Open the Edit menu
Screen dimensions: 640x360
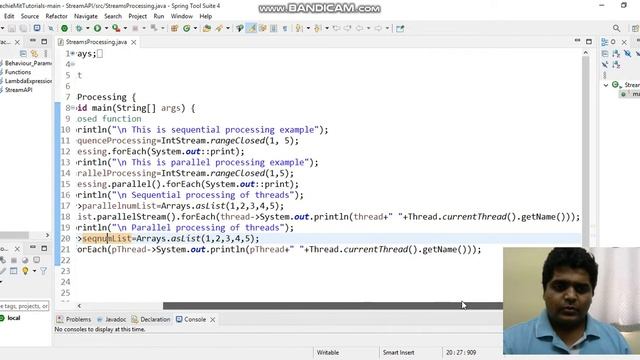[x=9, y=16]
